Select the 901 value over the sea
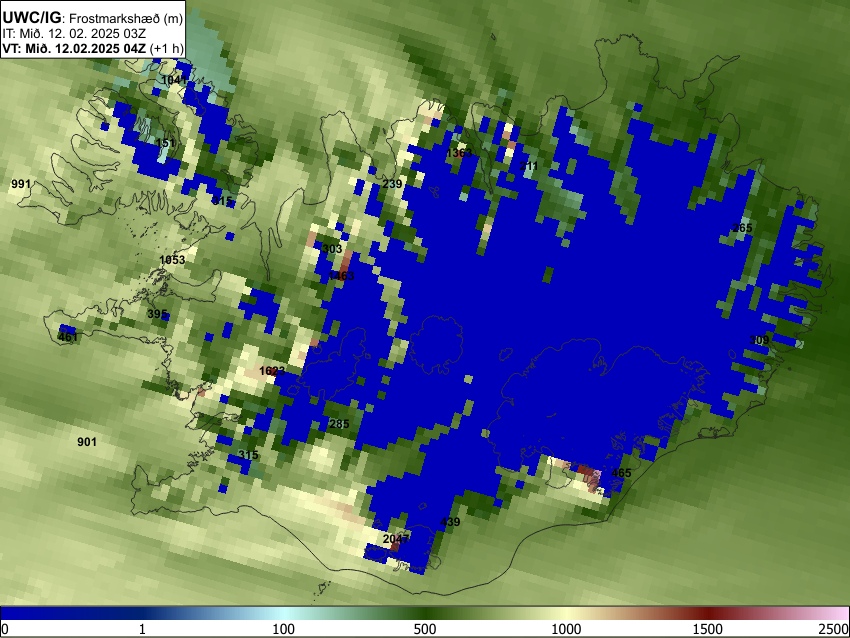The width and height of the screenshot is (850, 638). point(87,442)
